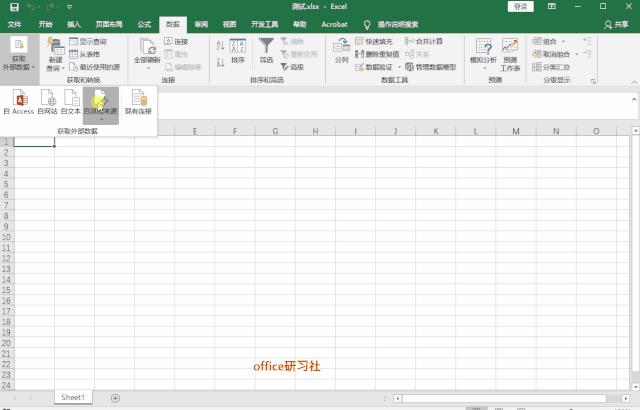The image size is (640, 410).
Task: Click 分类汇总 (subtotal)
Action: (x=551, y=67)
